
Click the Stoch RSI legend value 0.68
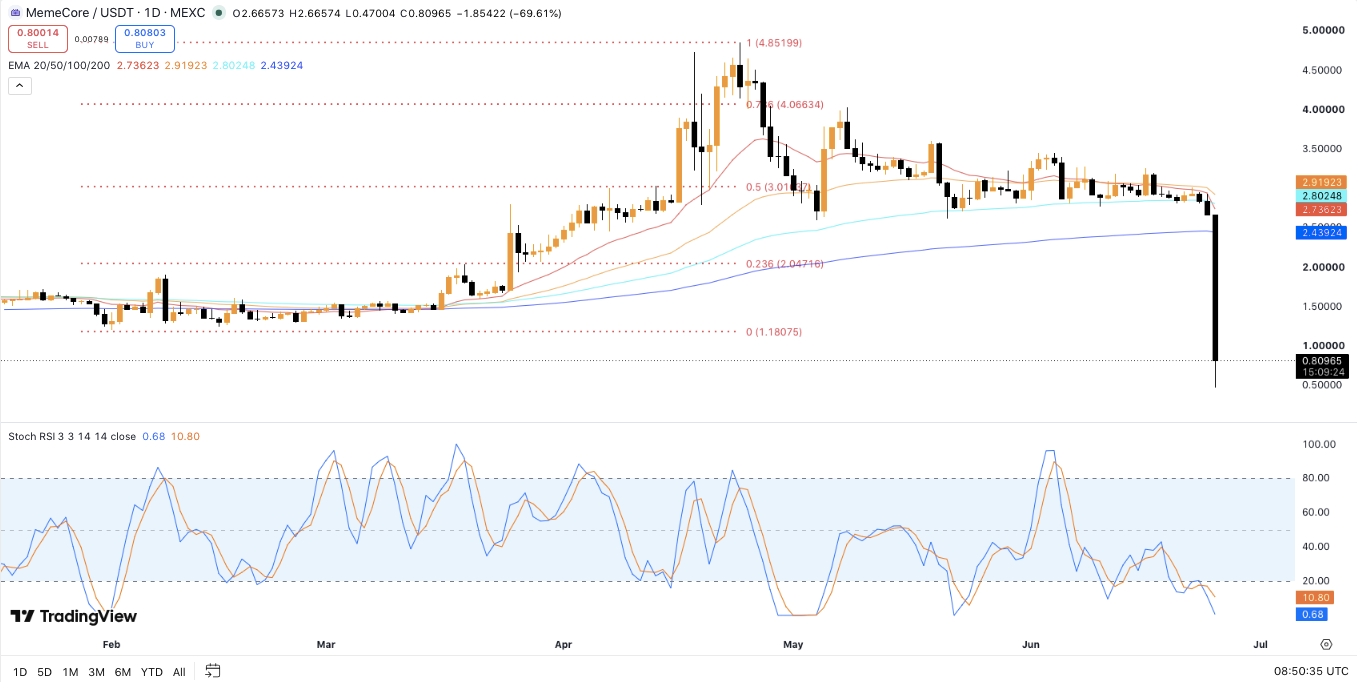tap(153, 436)
